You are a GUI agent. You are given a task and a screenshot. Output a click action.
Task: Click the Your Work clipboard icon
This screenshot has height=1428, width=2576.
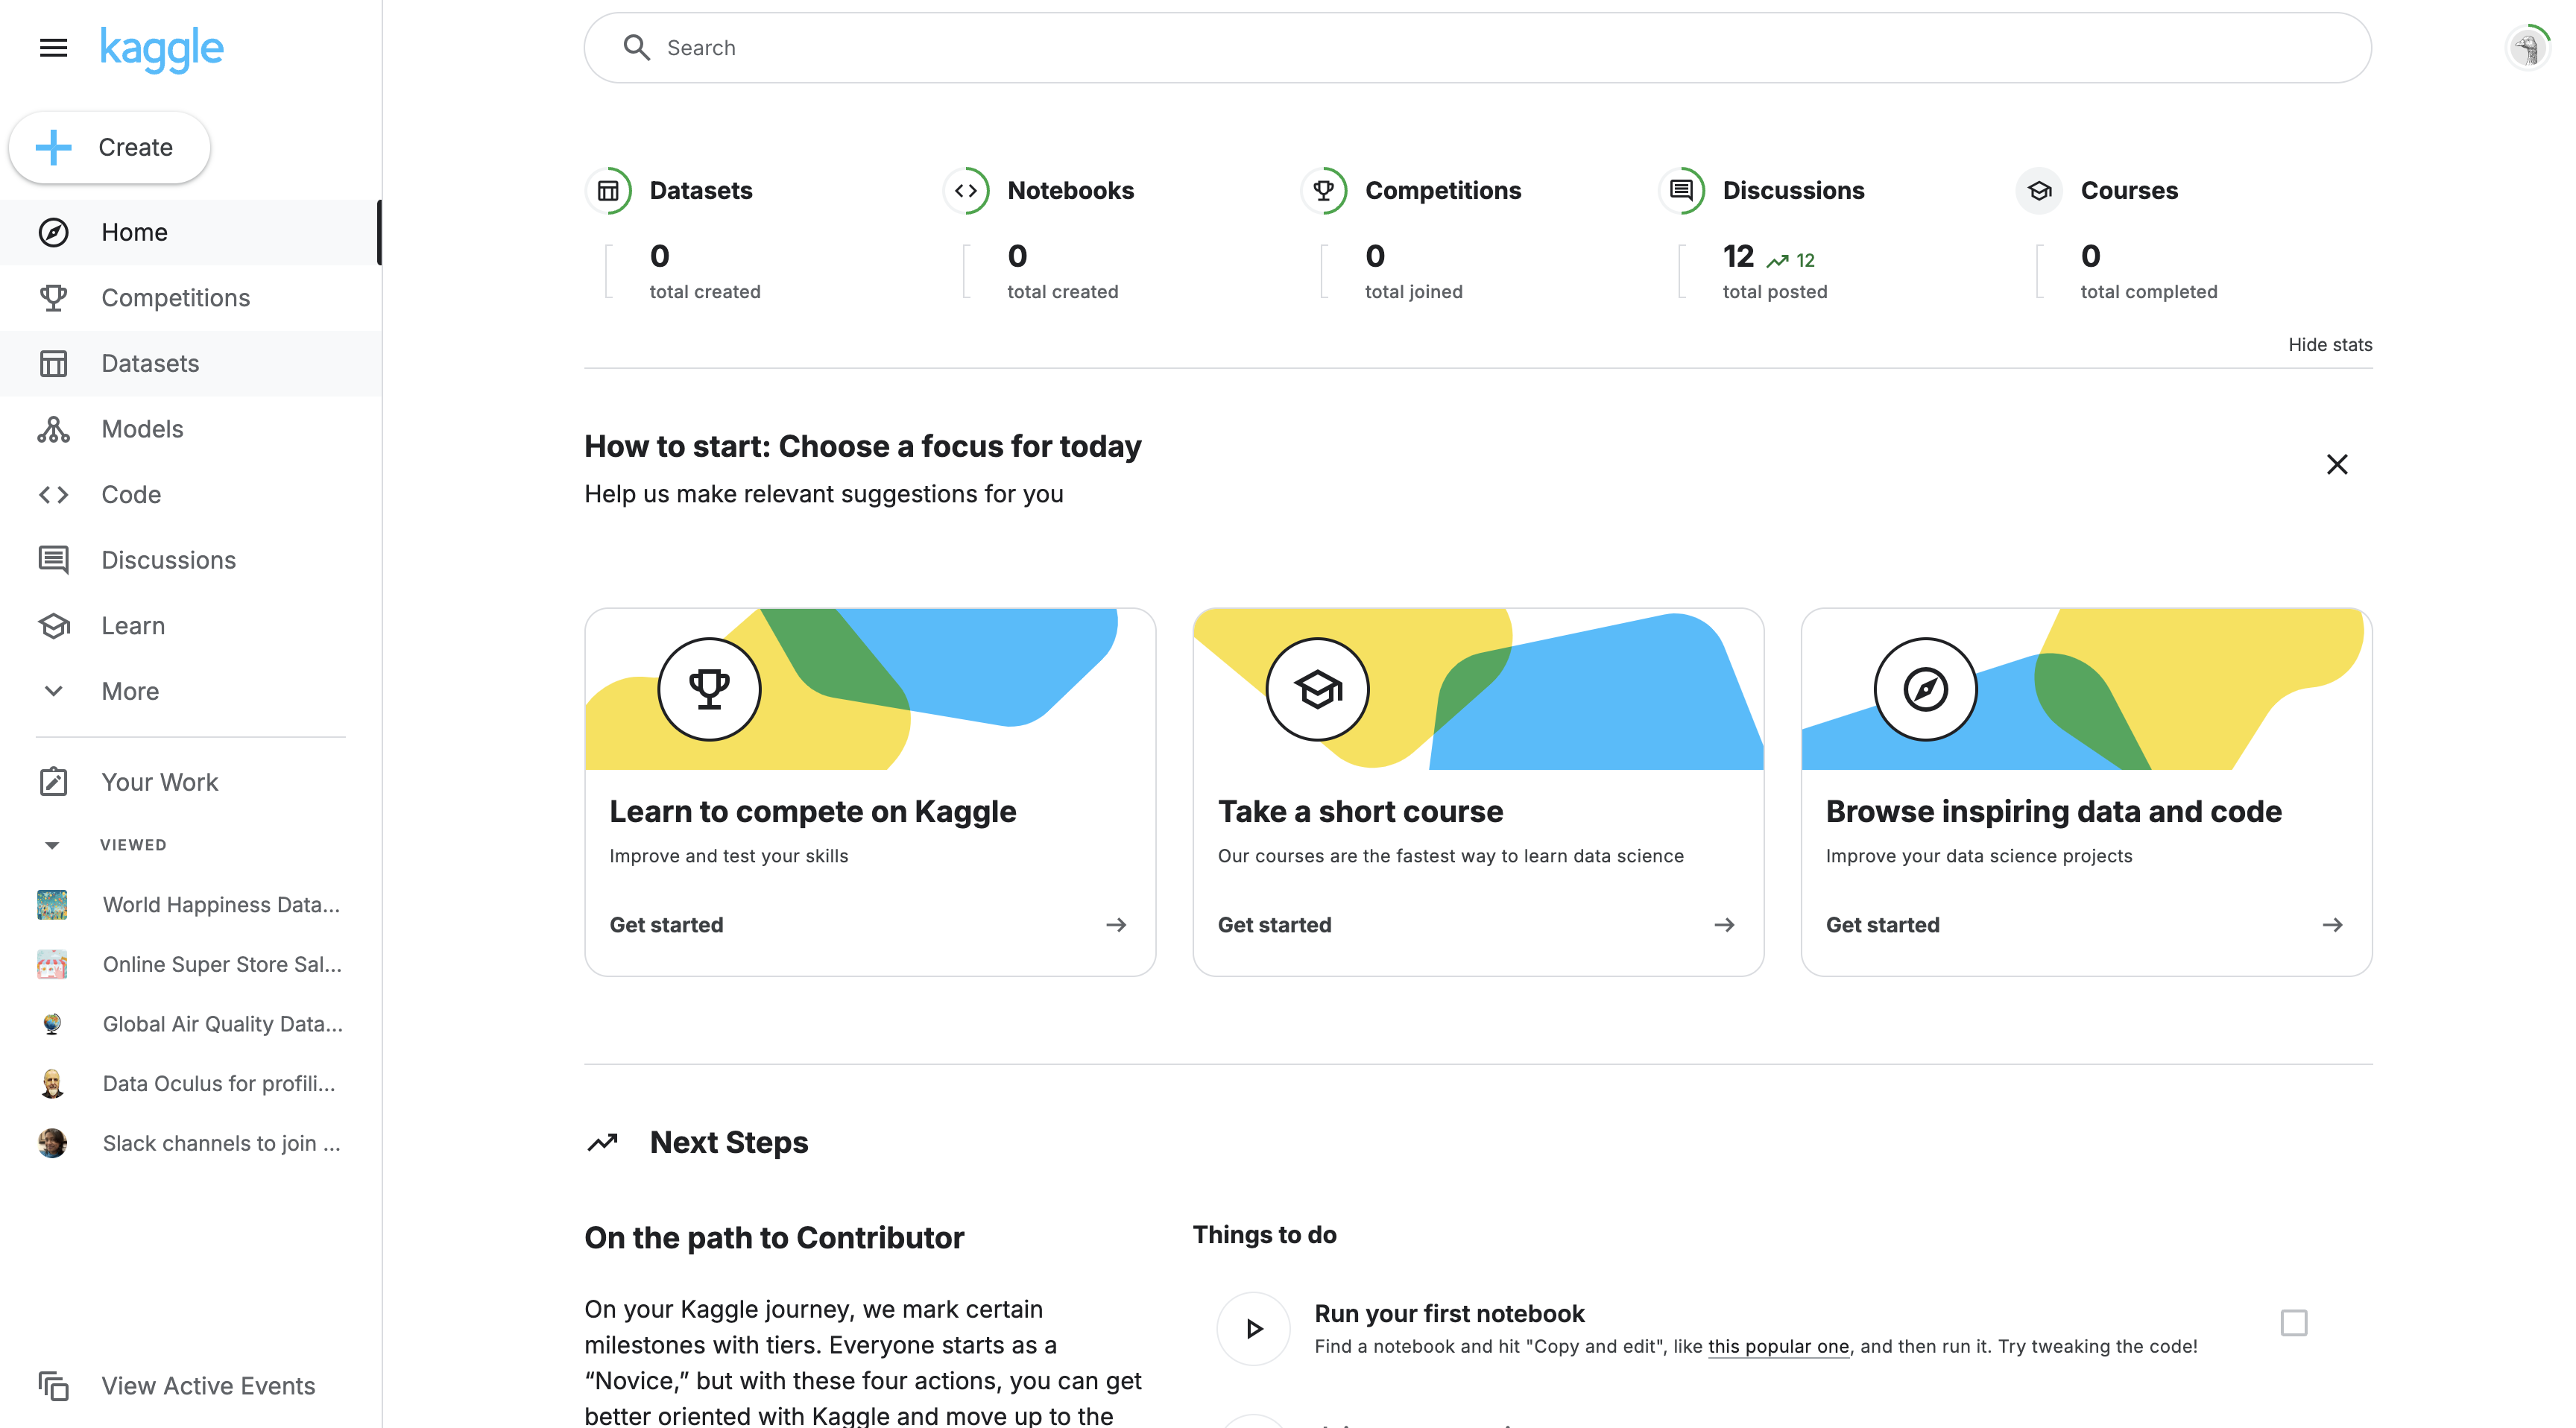pyautogui.click(x=53, y=782)
